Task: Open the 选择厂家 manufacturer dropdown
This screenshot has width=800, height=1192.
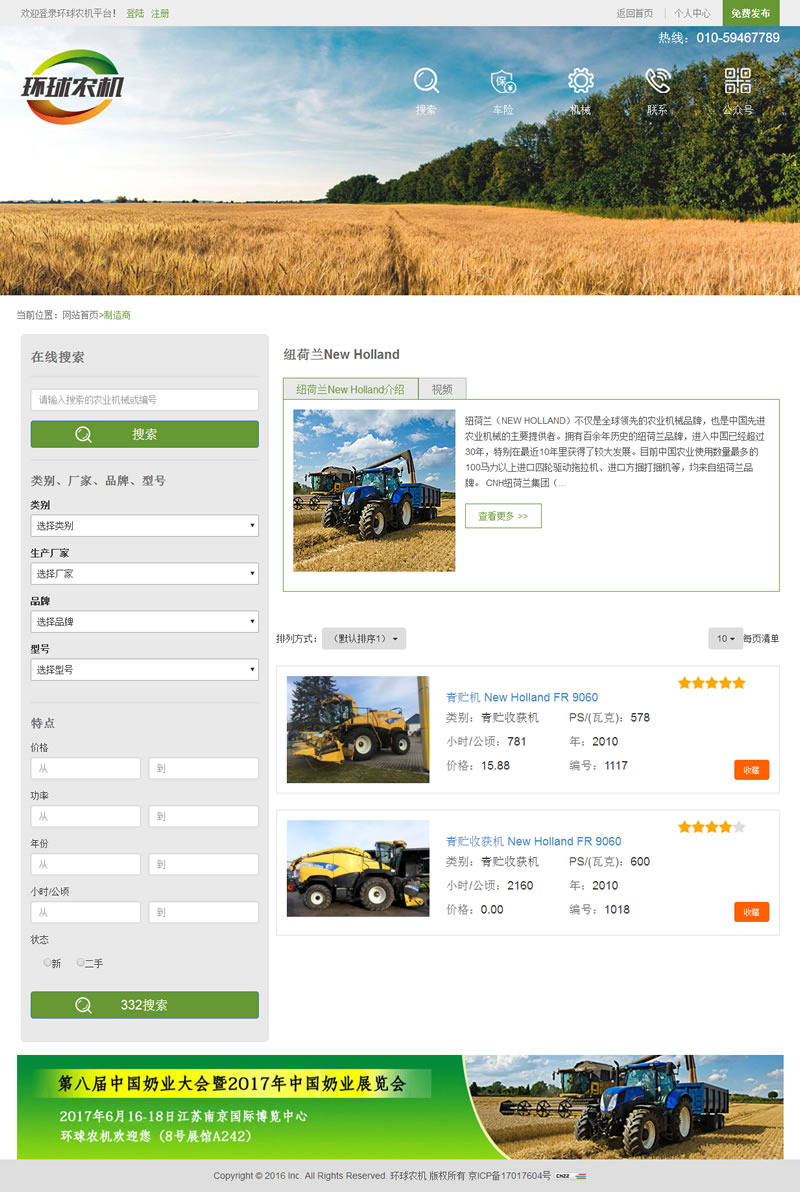Action: 144,574
